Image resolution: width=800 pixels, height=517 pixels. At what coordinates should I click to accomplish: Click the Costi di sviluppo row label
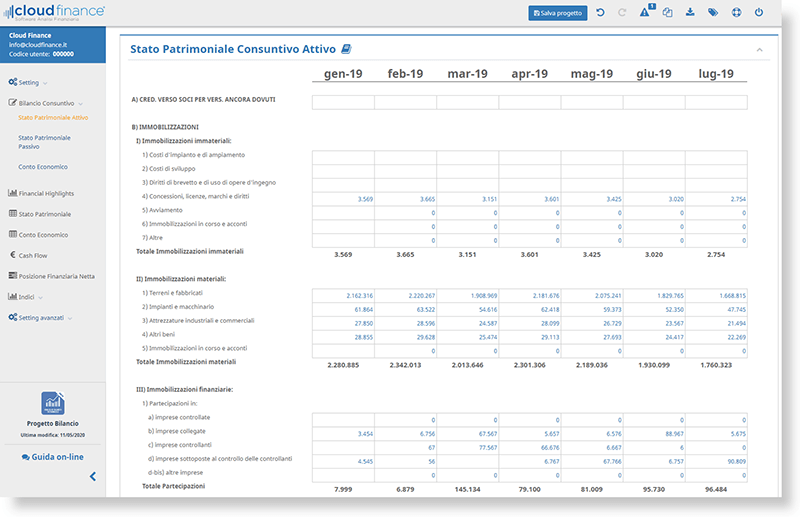168,169
